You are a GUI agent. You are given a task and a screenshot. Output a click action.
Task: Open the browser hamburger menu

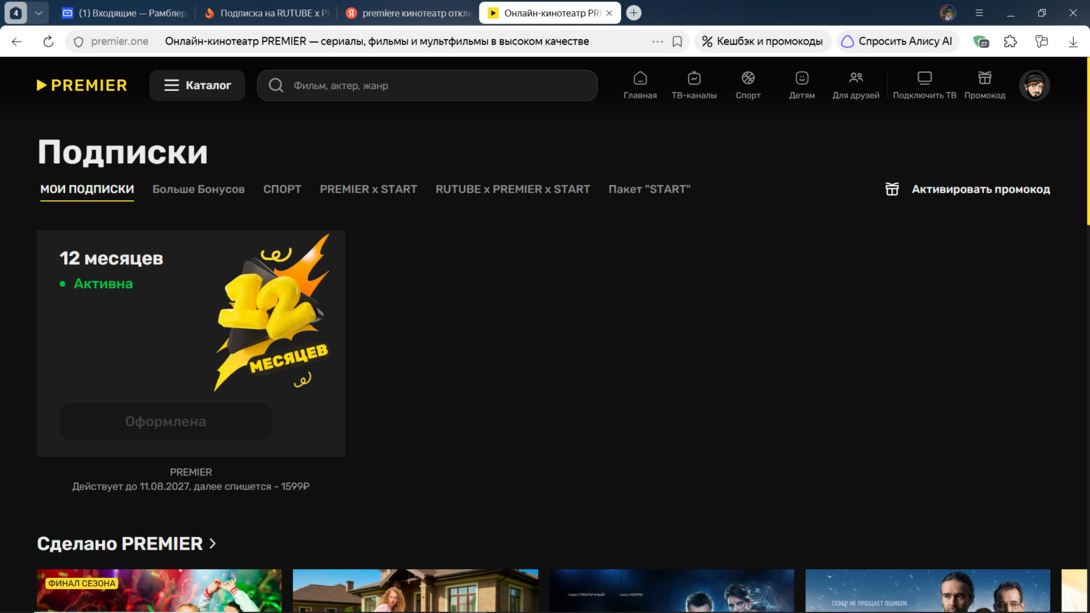[979, 13]
